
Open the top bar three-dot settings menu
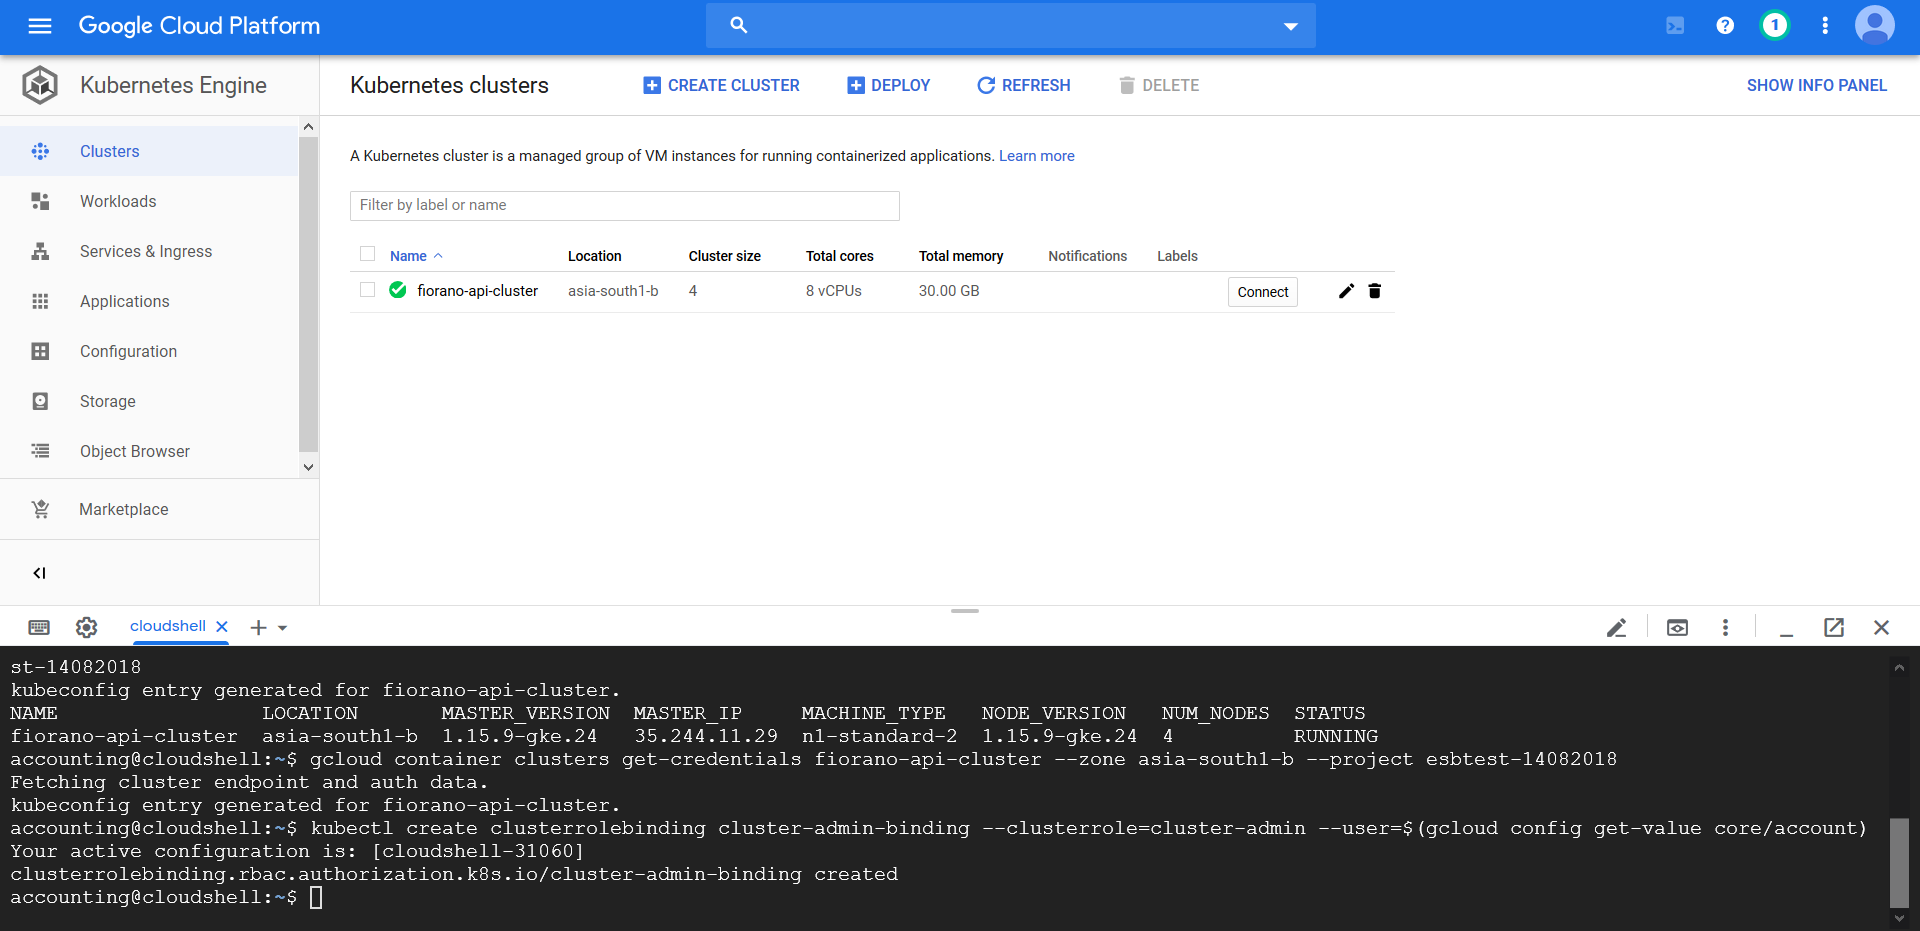[x=1825, y=26]
